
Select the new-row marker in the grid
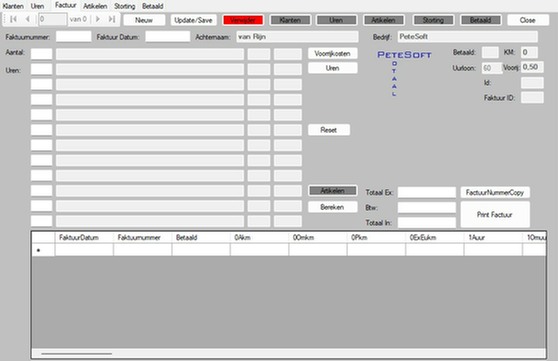pyautogui.click(x=43, y=250)
